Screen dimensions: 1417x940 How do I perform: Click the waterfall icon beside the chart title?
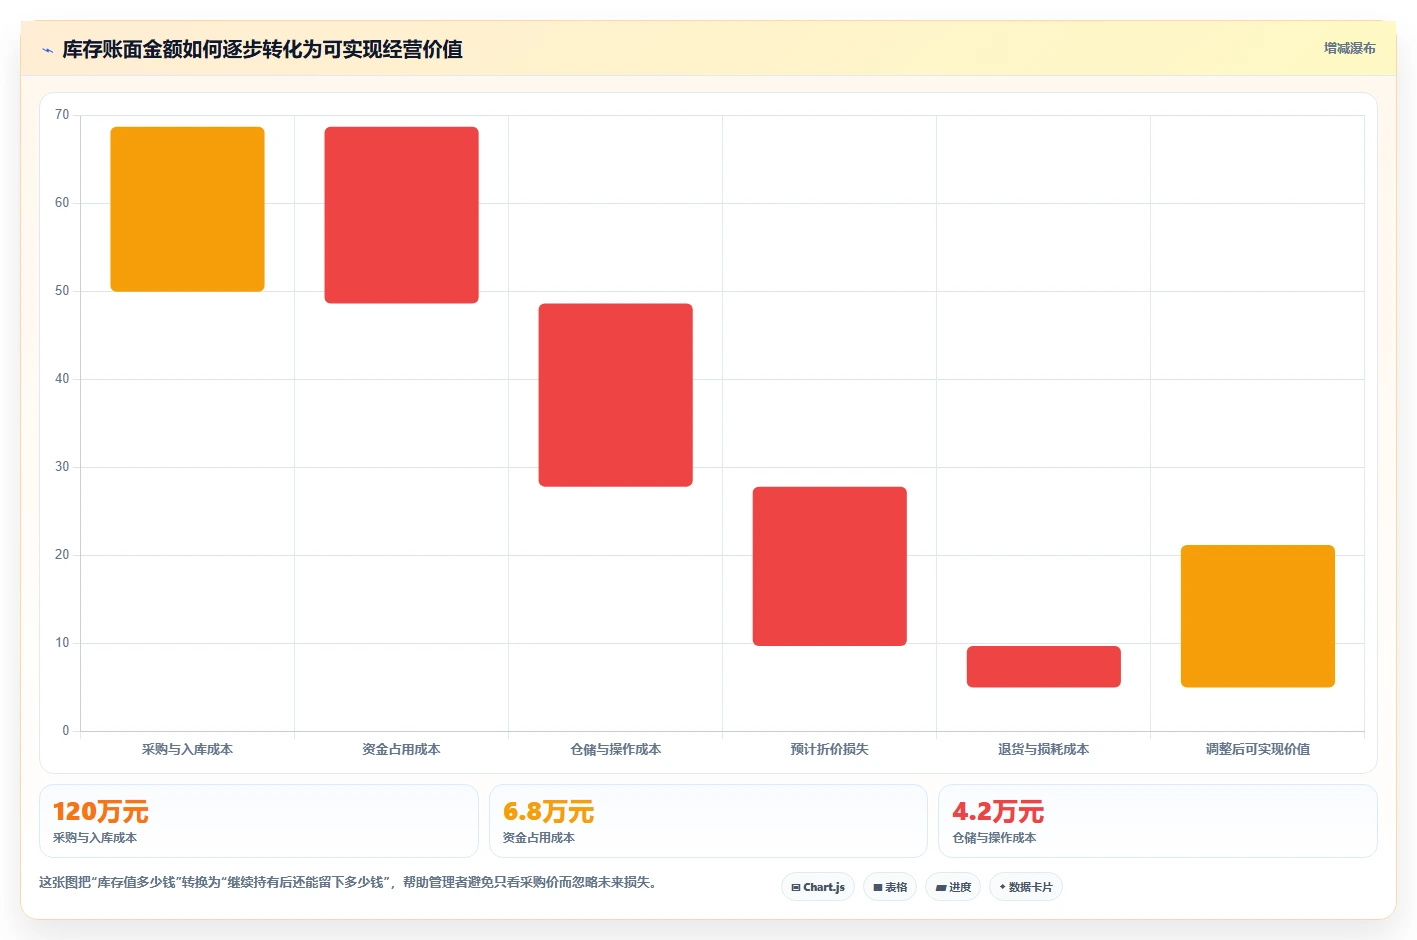click(47, 50)
